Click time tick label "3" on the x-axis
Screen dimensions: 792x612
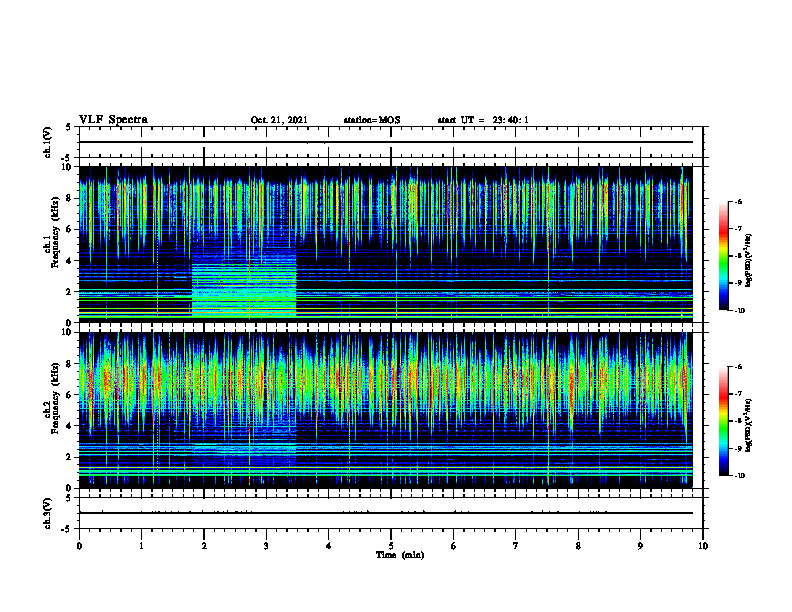[266, 546]
